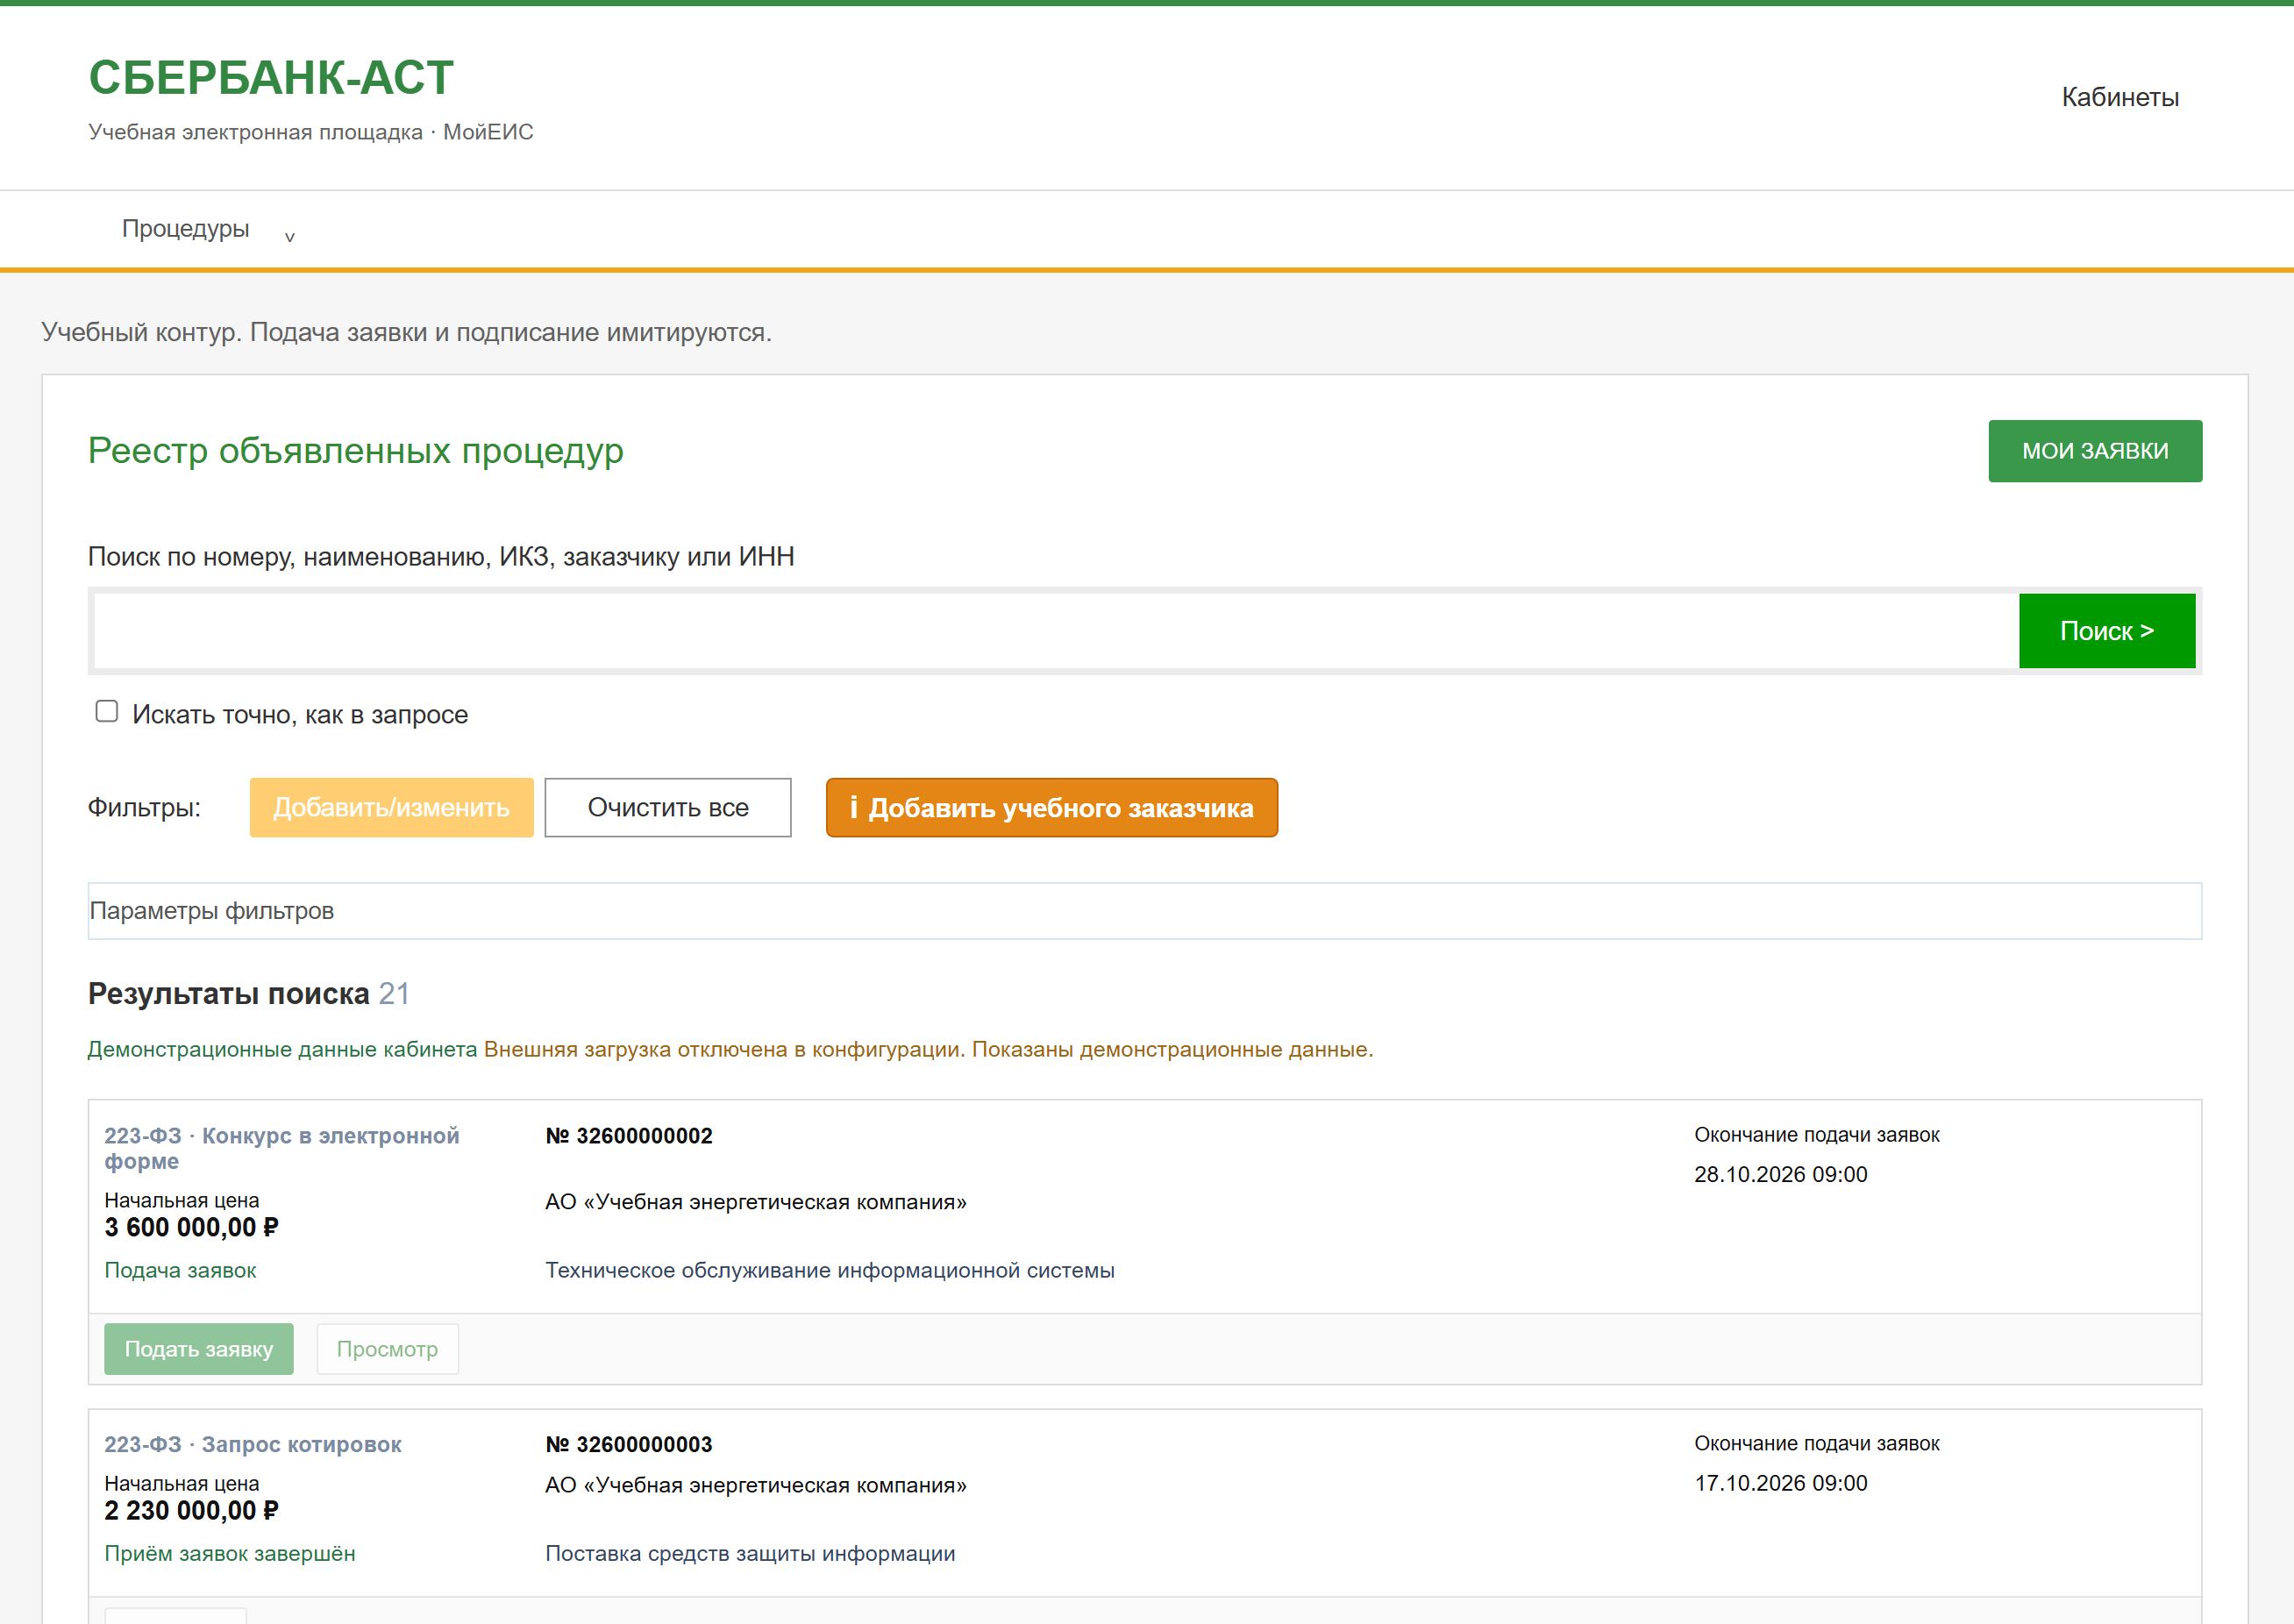The height and width of the screenshot is (1624, 2294).
Task: Open Кабинеты in the header
Action: (2119, 97)
